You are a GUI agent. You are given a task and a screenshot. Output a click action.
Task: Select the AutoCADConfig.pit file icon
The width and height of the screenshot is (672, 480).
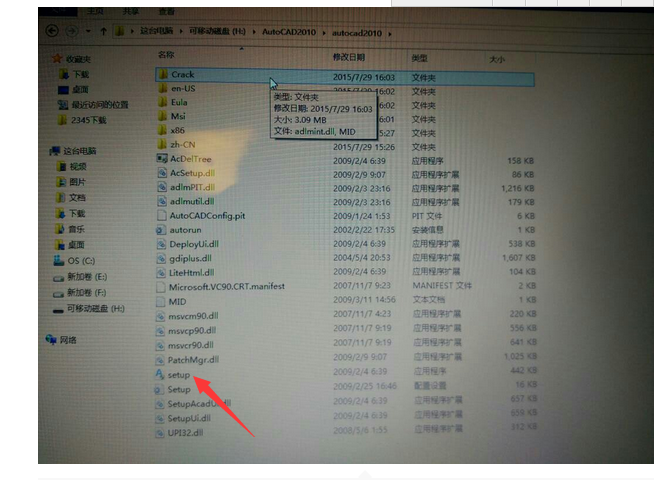(162, 215)
